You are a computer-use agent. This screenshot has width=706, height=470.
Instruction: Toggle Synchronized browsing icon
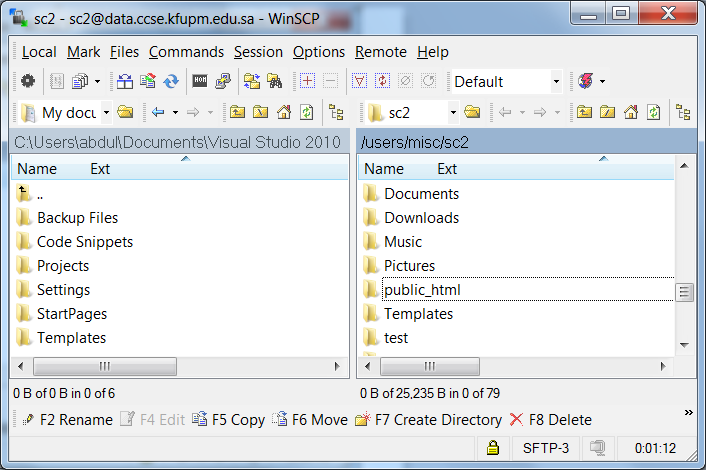pyautogui.click(x=252, y=81)
